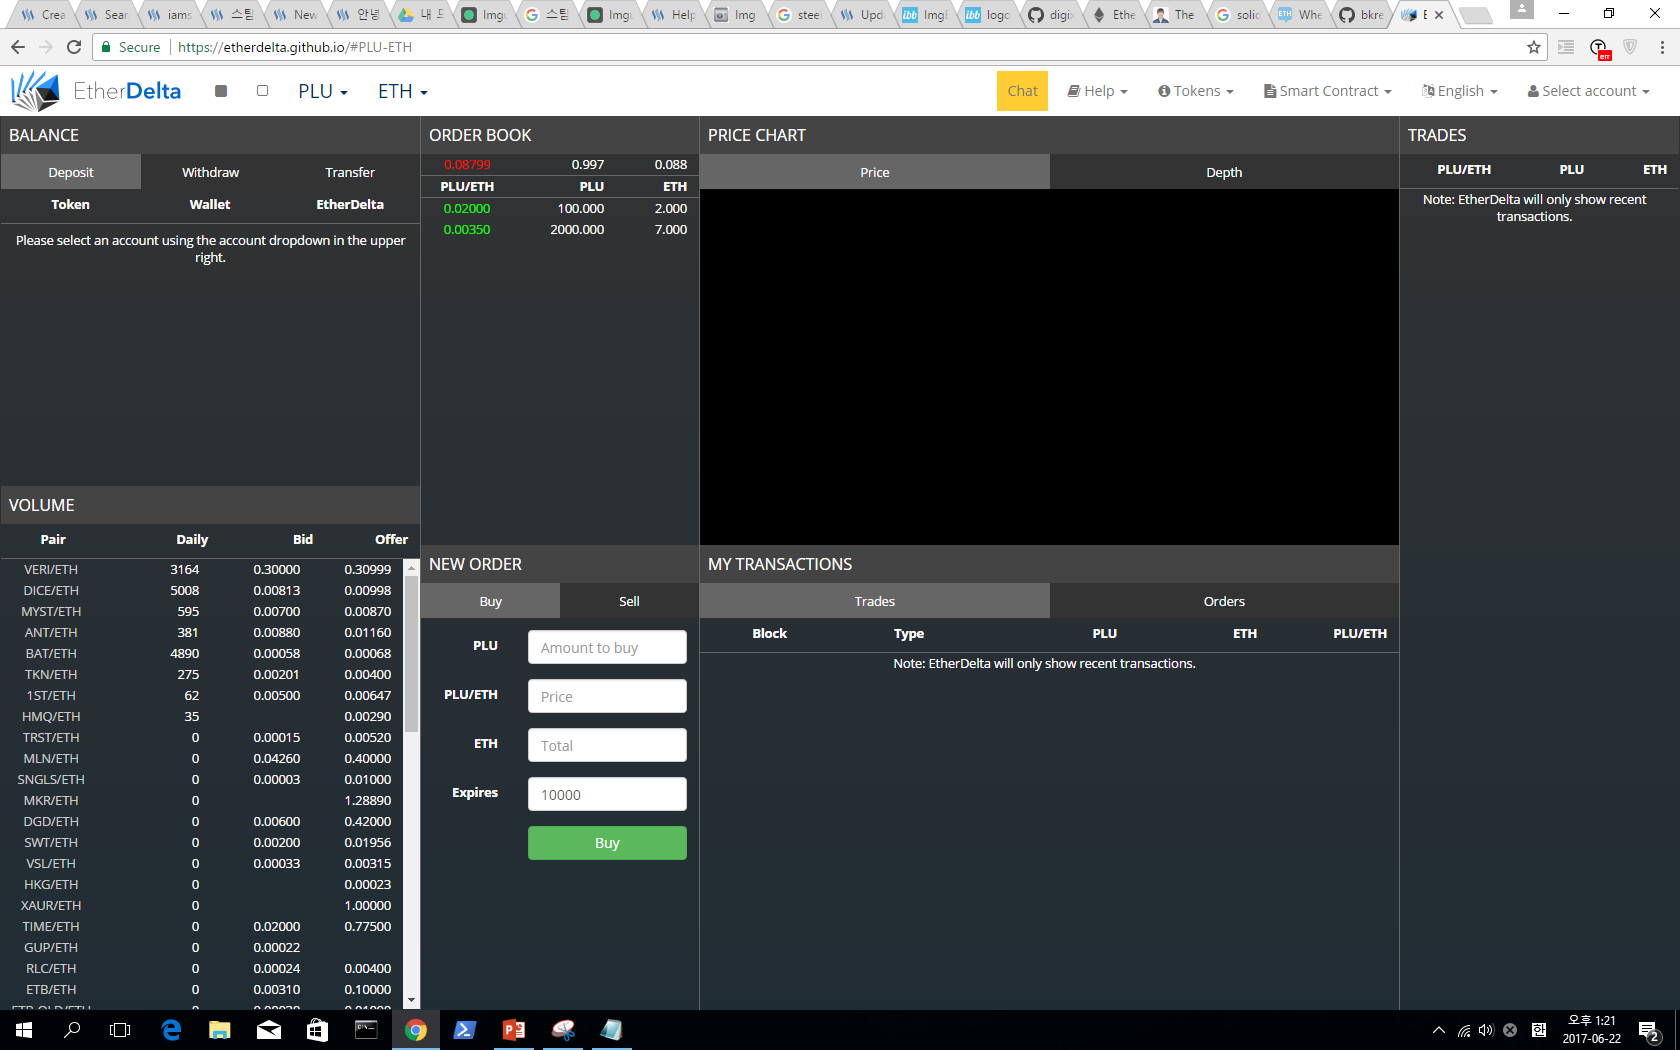Open File Explorer from the taskbar

pos(220,1030)
